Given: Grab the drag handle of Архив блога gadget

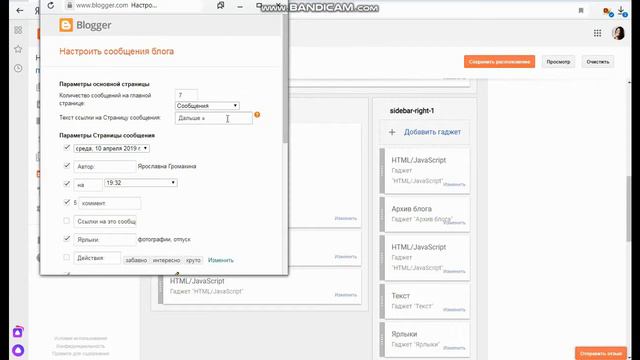Looking at the screenshot, I should (x=382, y=214).
